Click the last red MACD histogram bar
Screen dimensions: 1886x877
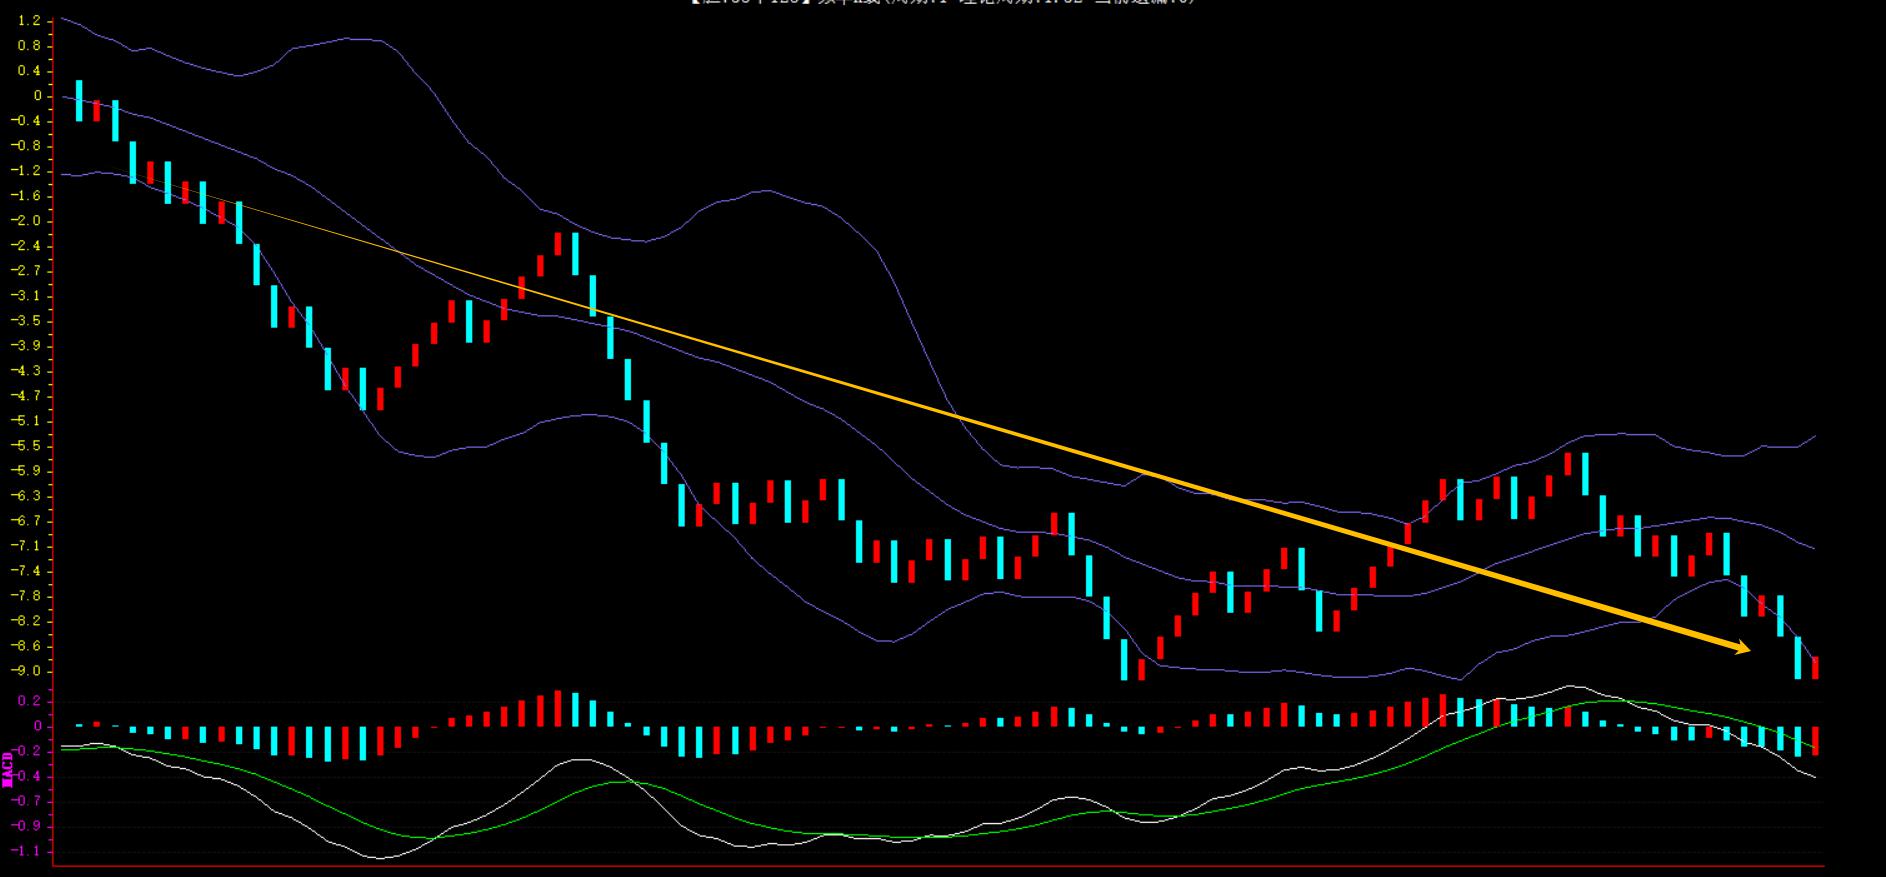pos(1815,740)
